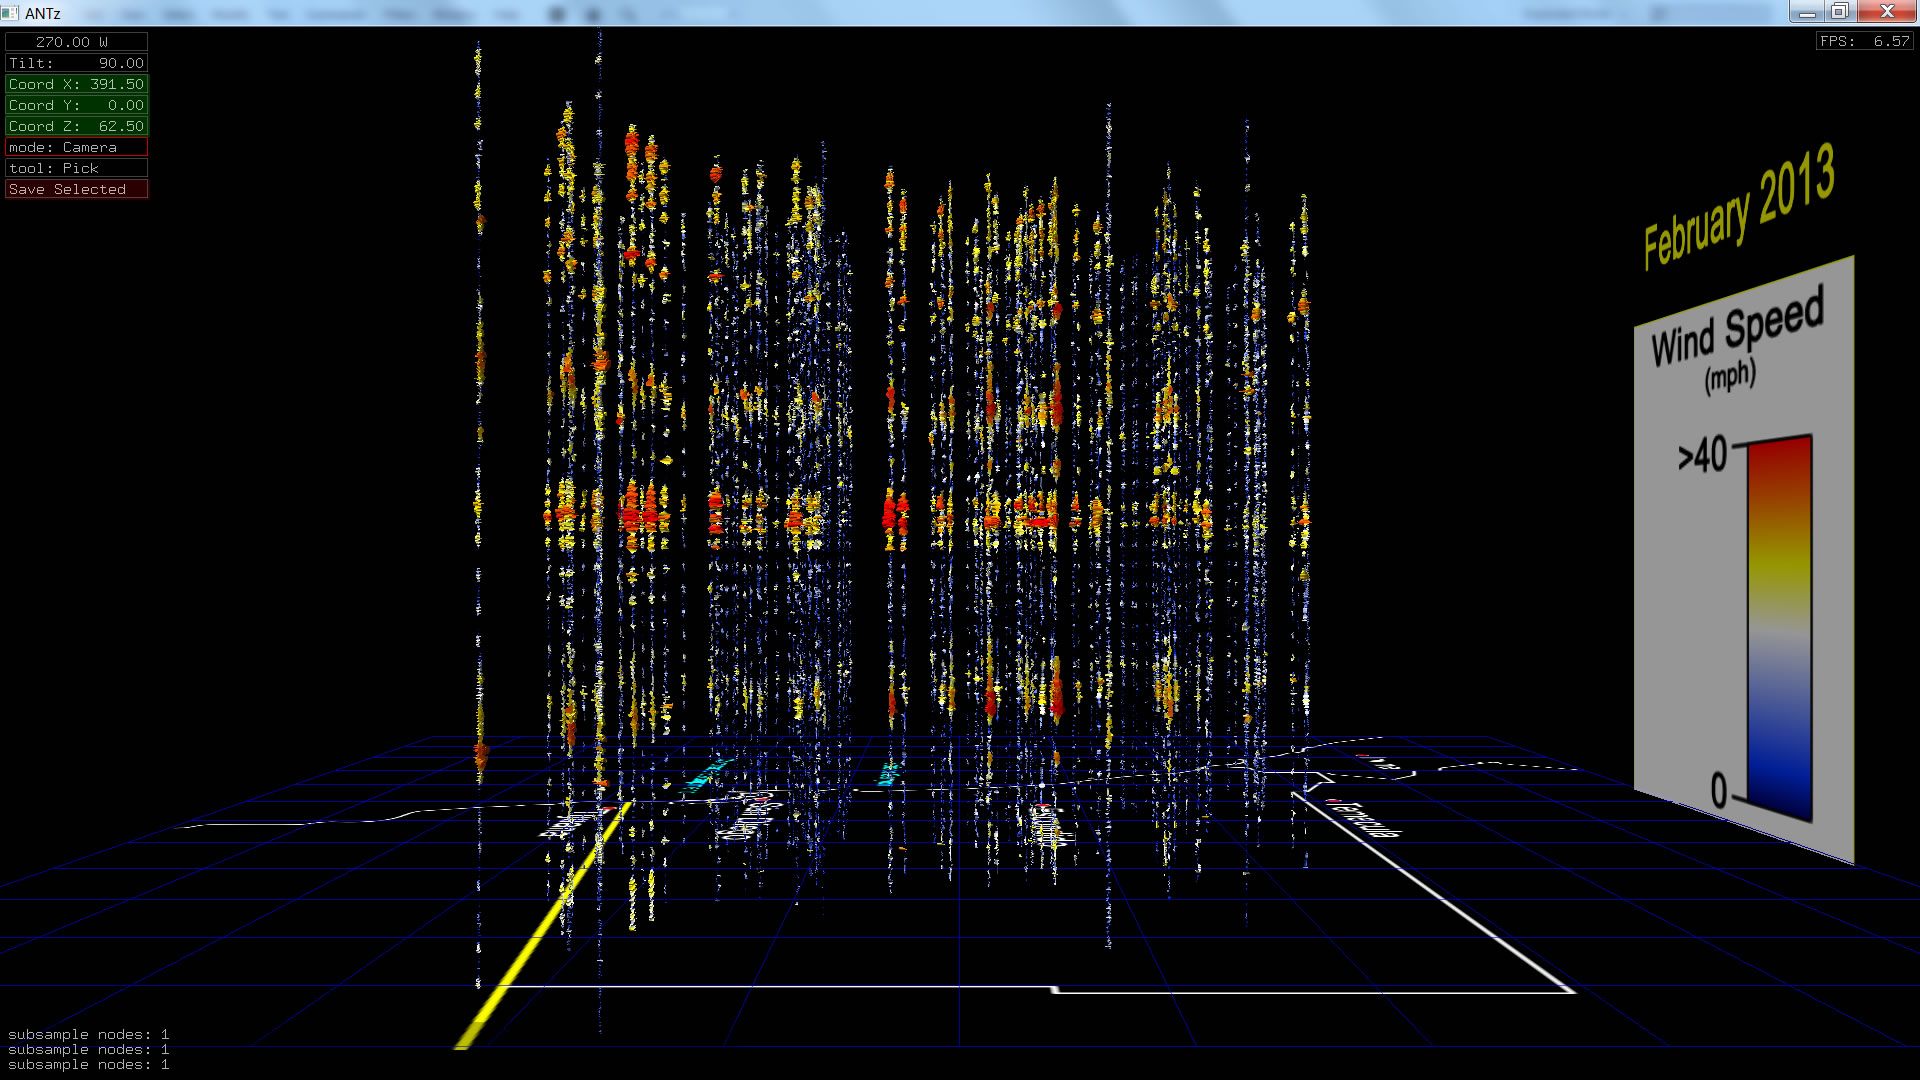This screenshot has width=1920, height=1080.
Task: Click the 270.00 W heading indicator
Action: 76,42
